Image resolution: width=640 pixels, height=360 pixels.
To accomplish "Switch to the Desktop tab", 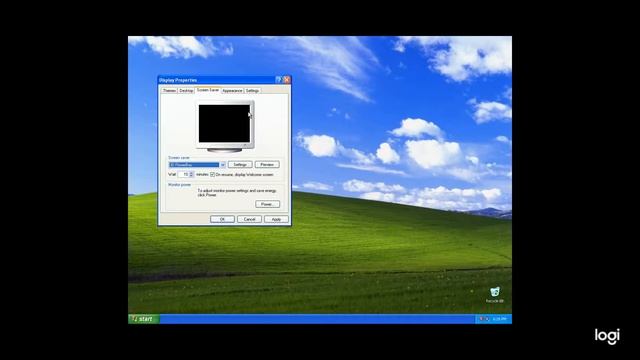I will (x=186, y=91).
